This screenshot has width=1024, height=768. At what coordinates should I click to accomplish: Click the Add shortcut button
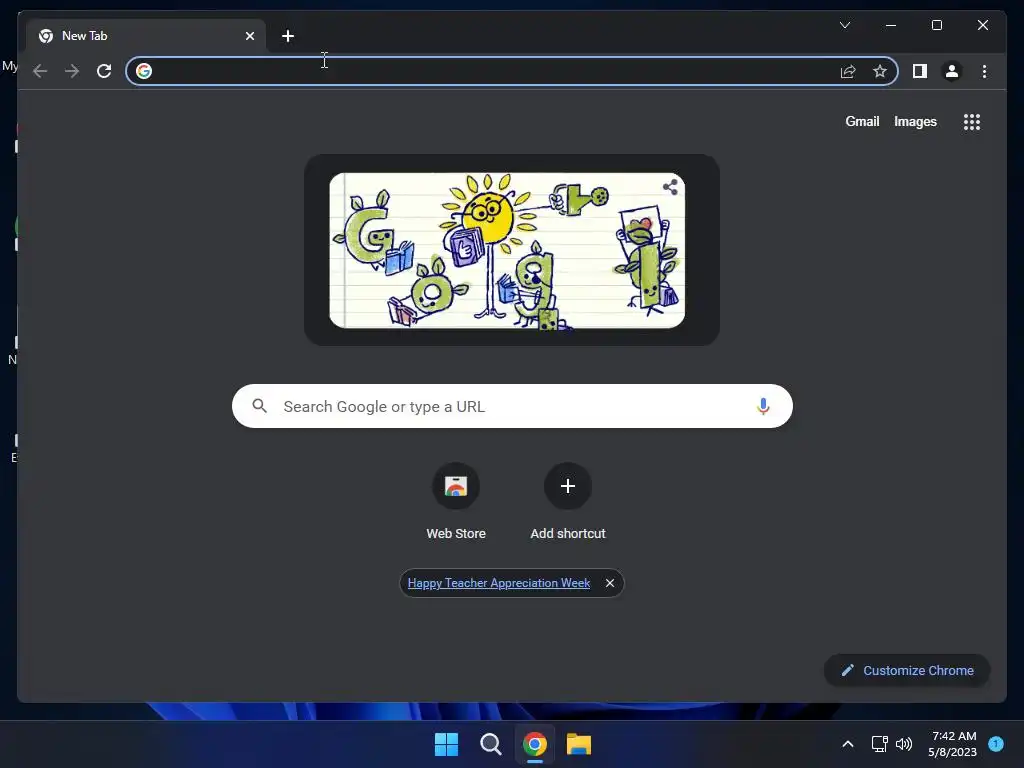[x=568, y=502]
